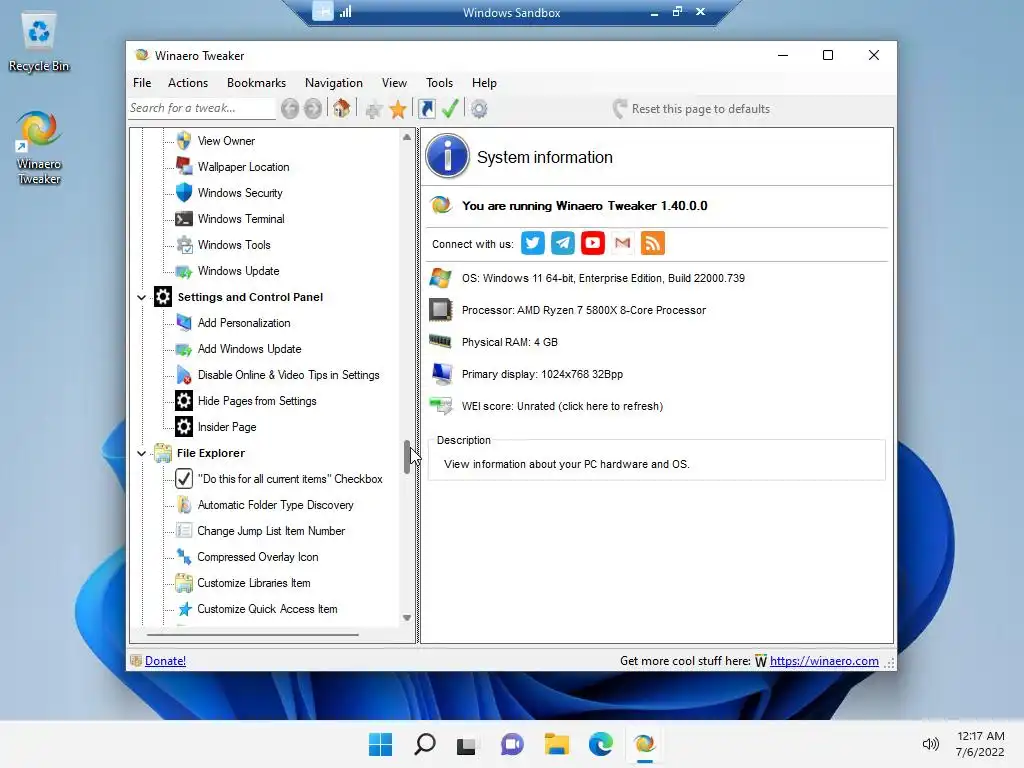This screenshot has height=768, width=1024.
Task: Click the Back navigation arrow in toolbar
Action: (290, 109)
